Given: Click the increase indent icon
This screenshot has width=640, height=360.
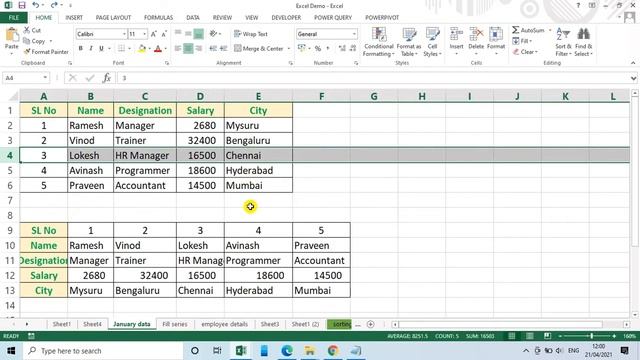Looking at the screenshot, I should [224, 49].
